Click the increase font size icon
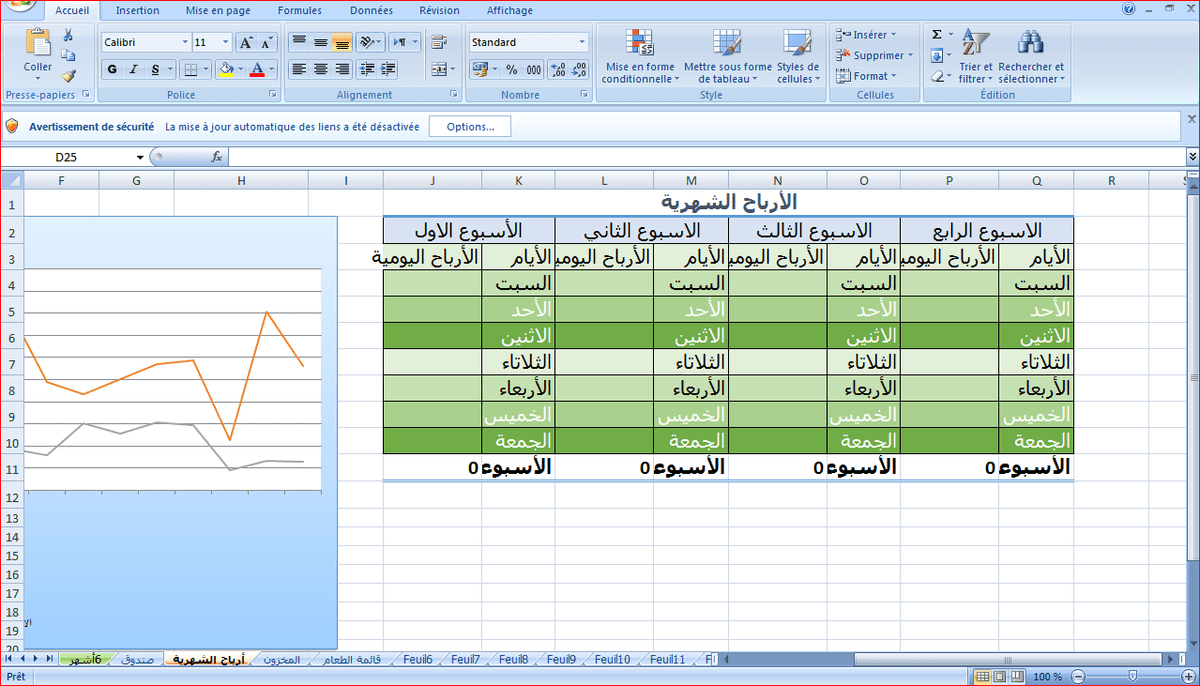This screenshot has height=686, width=1200. click(x=245, y=43)
